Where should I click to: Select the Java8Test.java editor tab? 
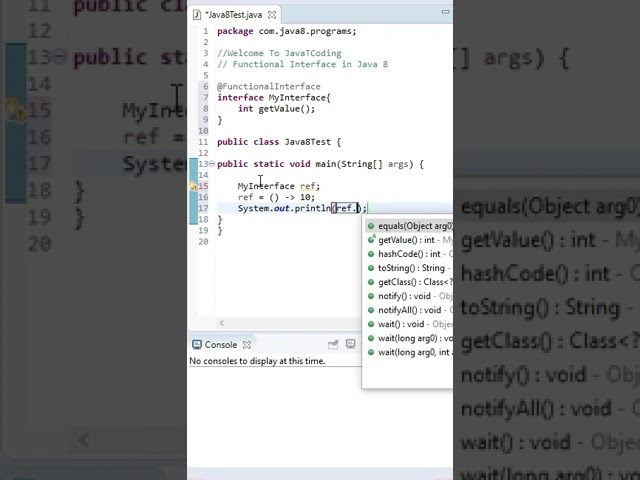(234, 15)
